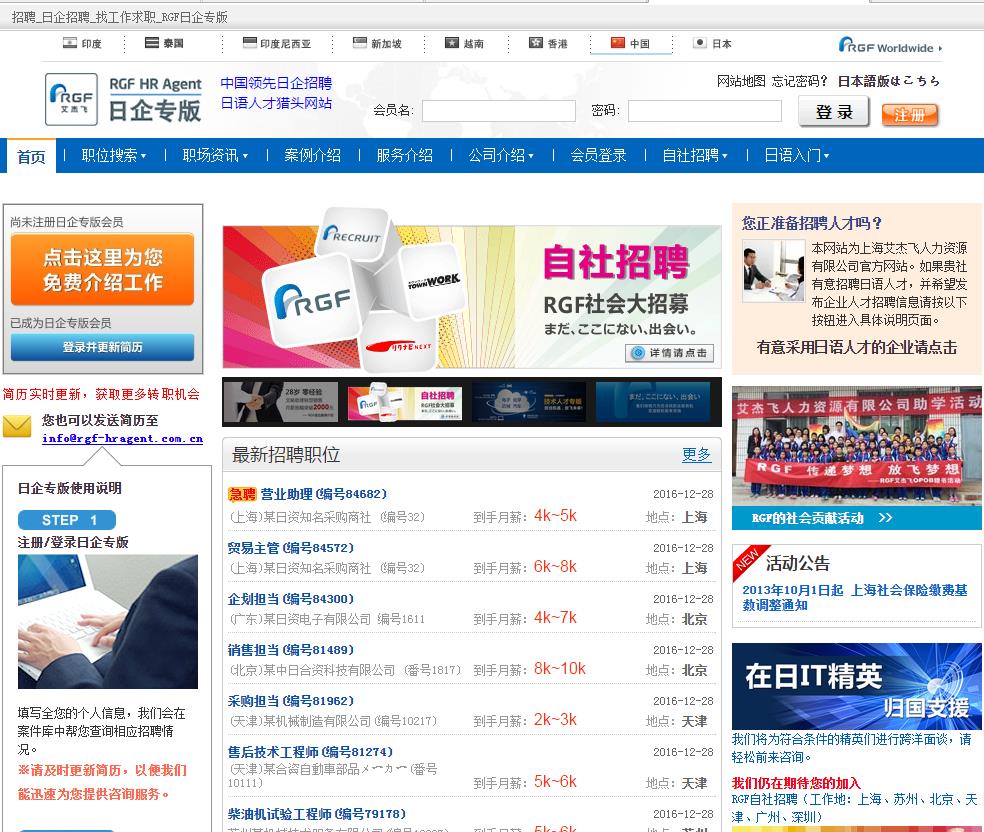Screen dimensions: 984x832
Task: Click the 登录 login button
Action: (833, 112)
